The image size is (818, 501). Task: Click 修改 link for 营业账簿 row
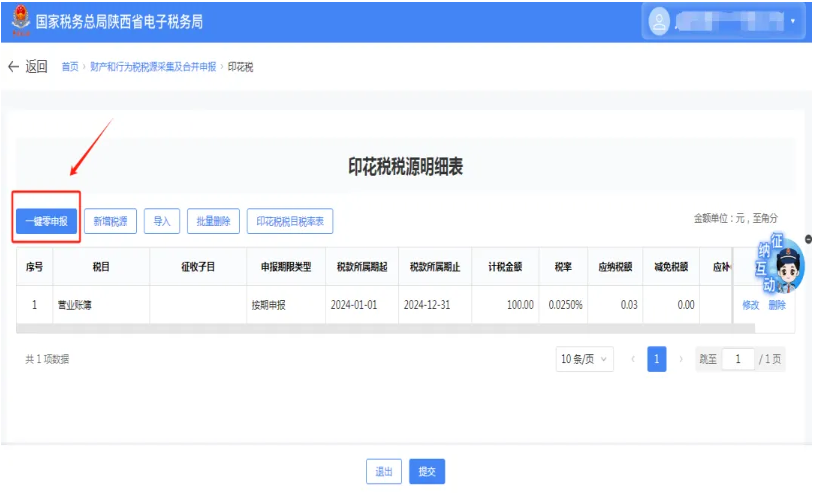point(750,305)
